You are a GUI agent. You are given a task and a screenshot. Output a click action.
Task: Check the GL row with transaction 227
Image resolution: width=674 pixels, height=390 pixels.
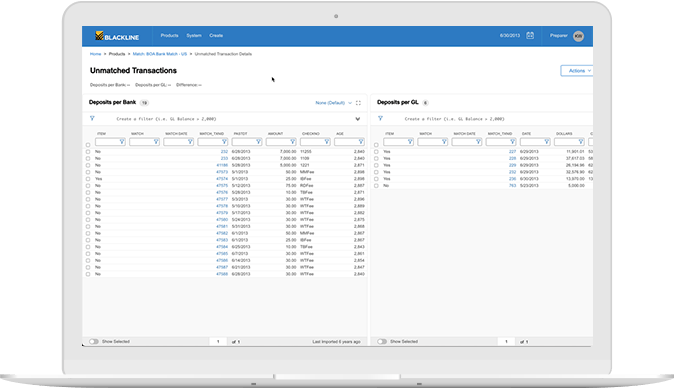point(376,152)
